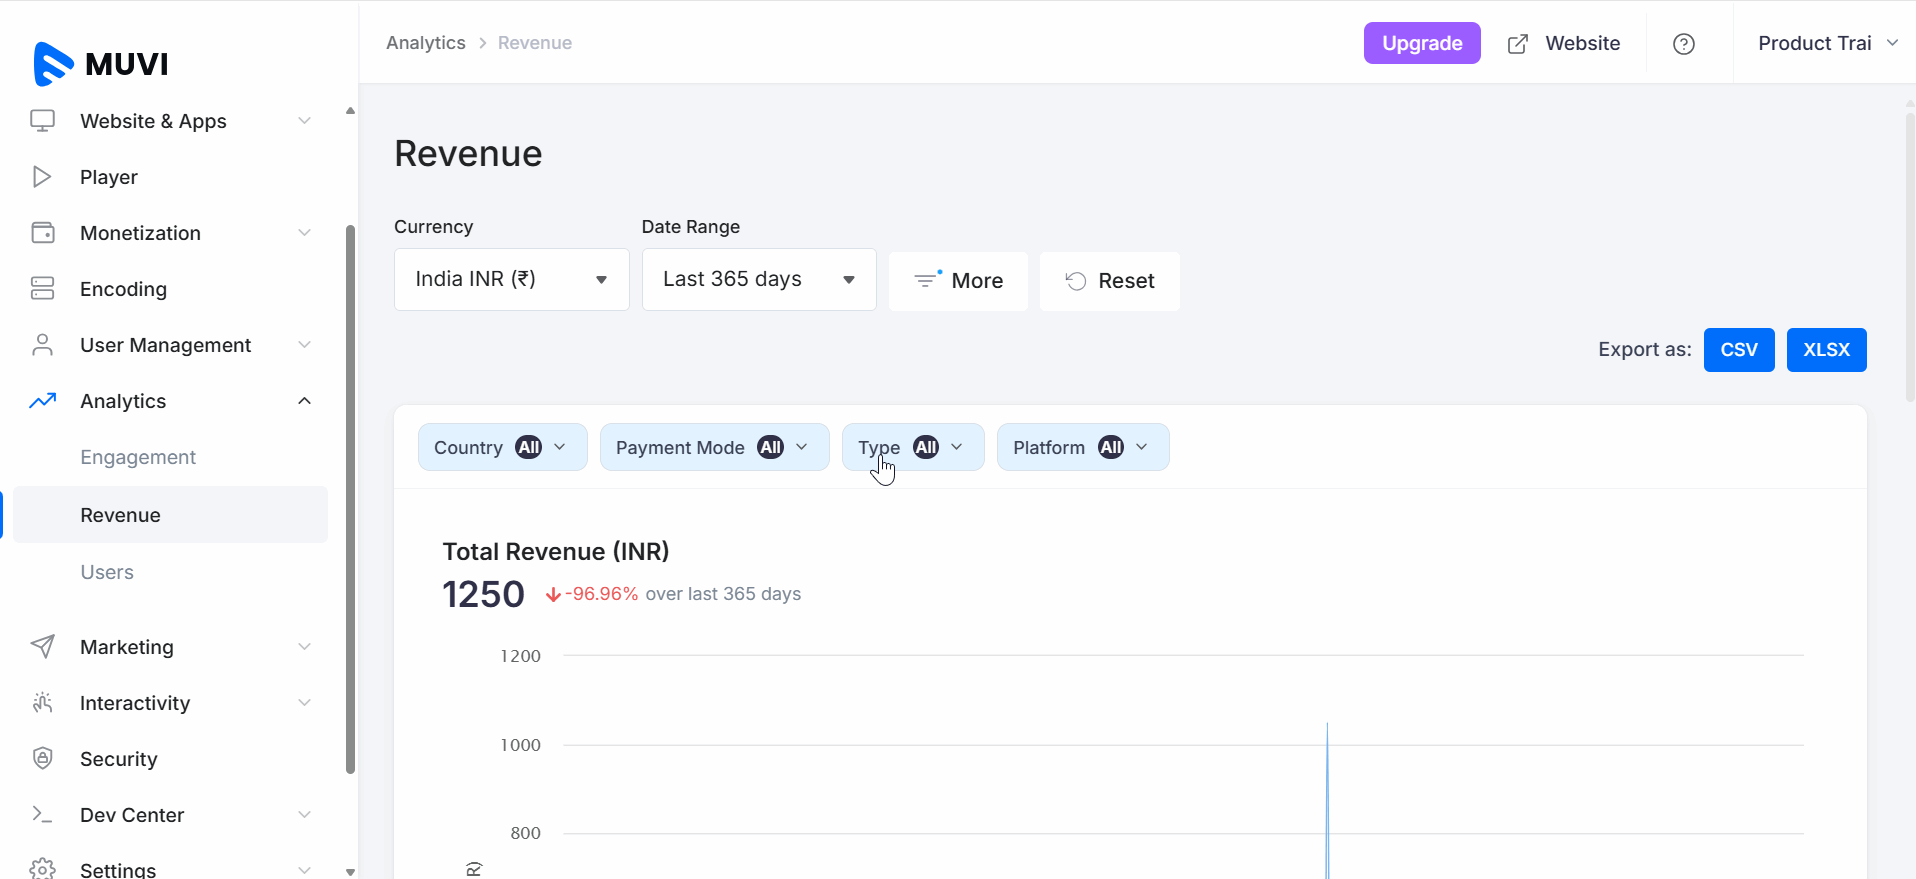Click the help question mark icon
Image resolution: width=1916 pixels, height=879 pixels.
click(1683, 44)
